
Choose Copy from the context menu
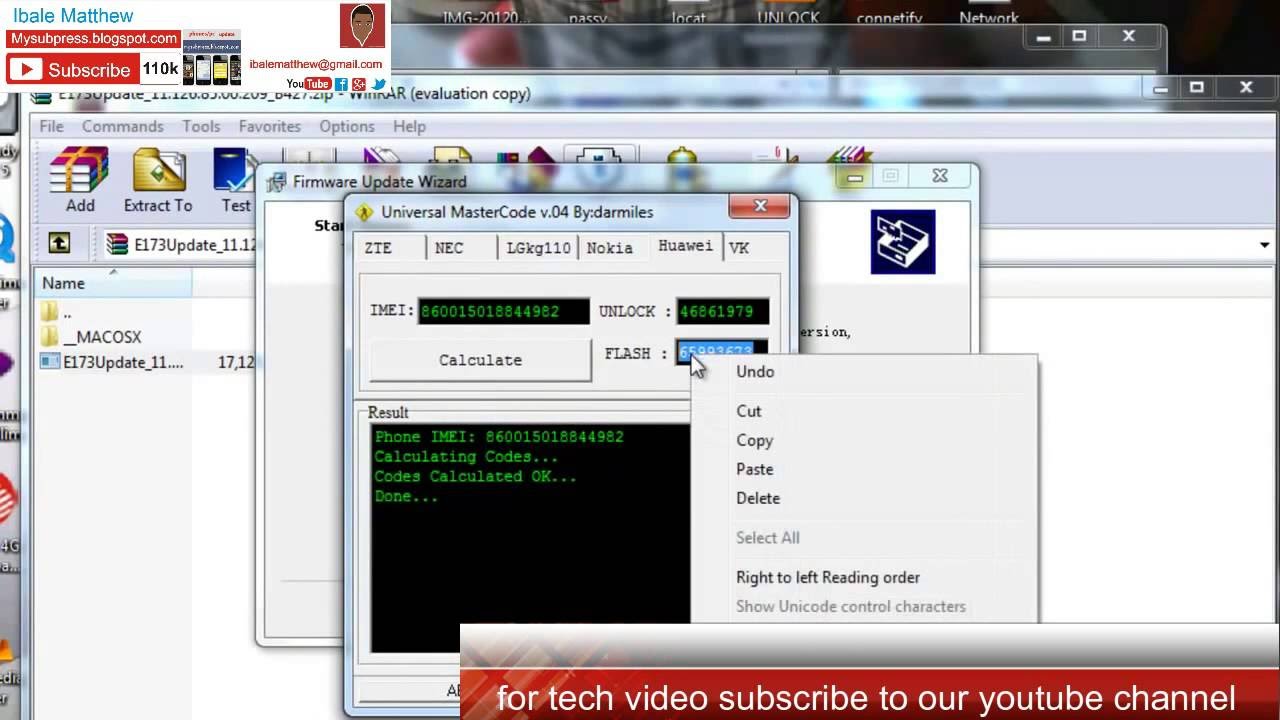(755, 440)
